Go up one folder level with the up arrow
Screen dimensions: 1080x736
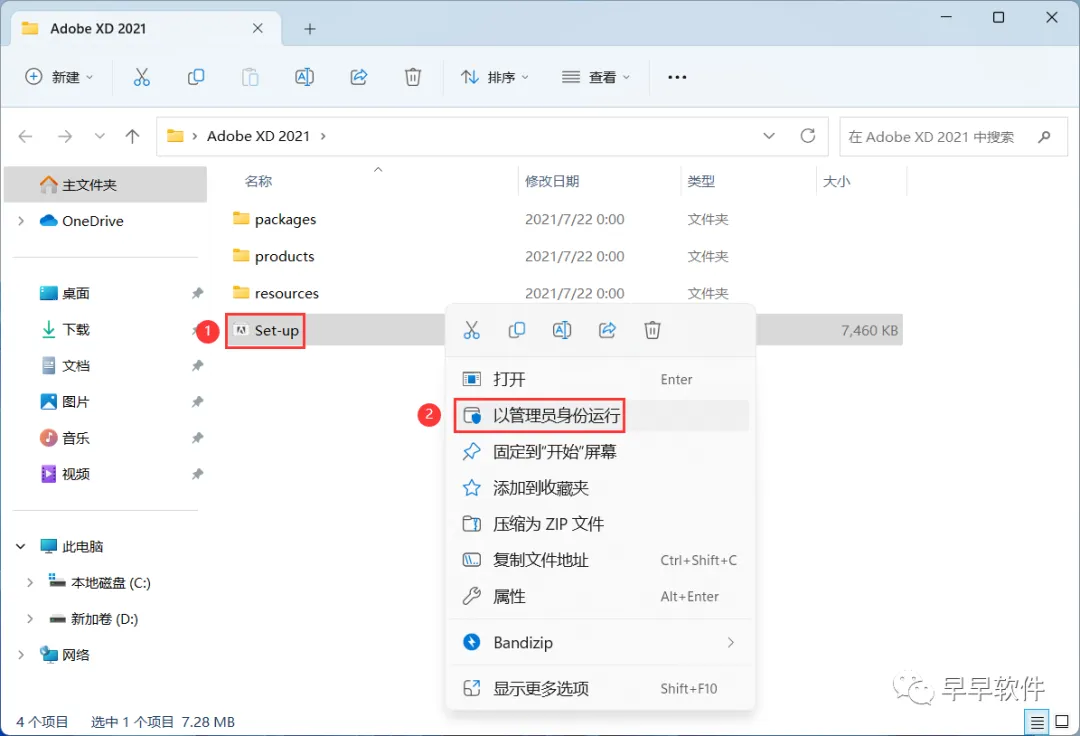tap(132, 136)
